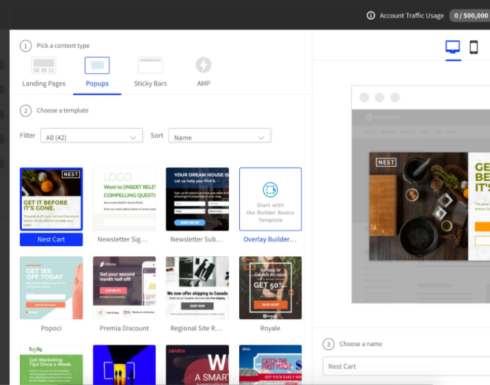This screenshot has width=490, height=385.
Task: Select the Premia Discount template thumbnail
Action: pos(124,288)
